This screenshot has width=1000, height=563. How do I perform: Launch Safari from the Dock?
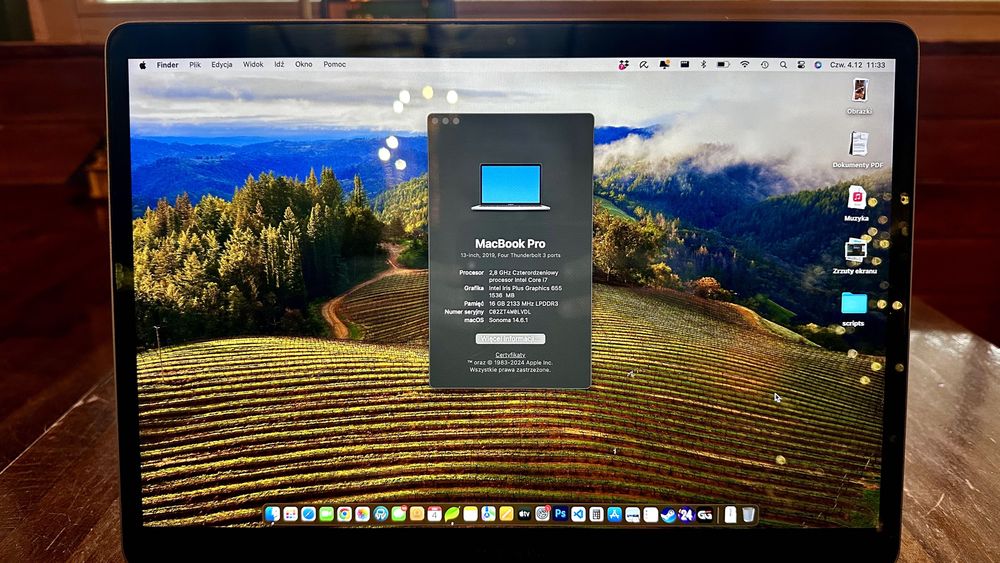(x=309, y=513)
